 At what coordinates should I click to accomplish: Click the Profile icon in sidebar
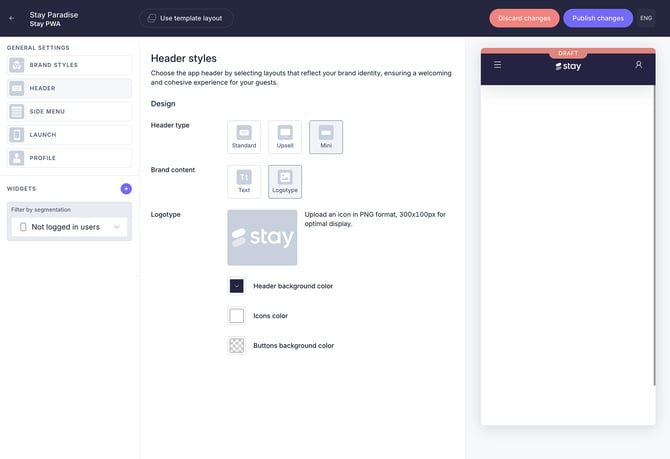[x=17, y=158]
